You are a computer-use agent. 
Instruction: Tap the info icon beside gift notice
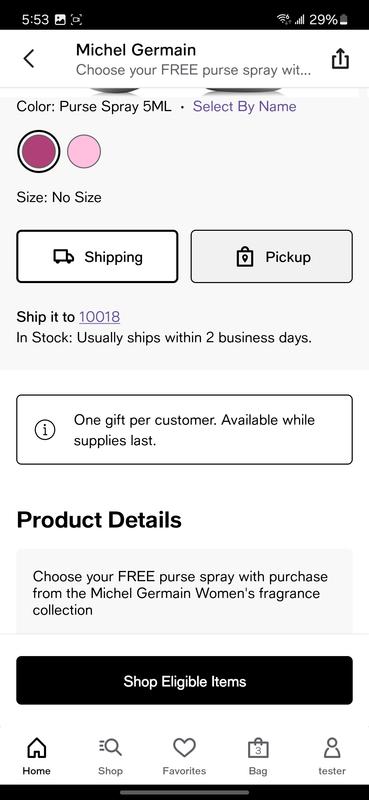click(x=45, y=430)
